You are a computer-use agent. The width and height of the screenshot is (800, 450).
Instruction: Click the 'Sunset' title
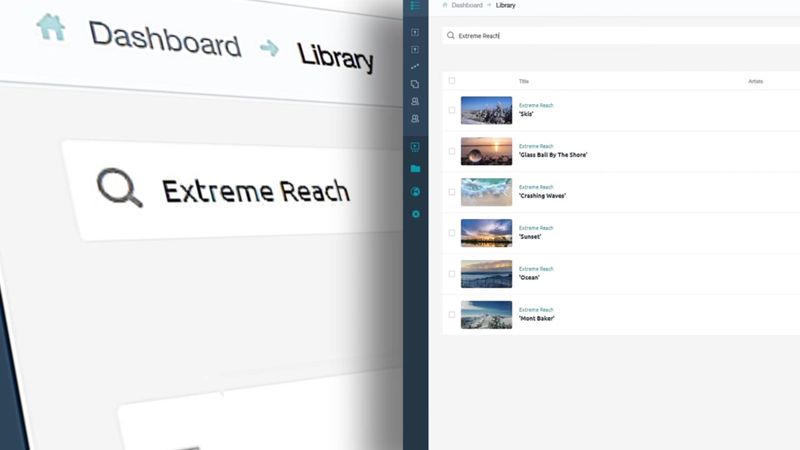(530, 237)
